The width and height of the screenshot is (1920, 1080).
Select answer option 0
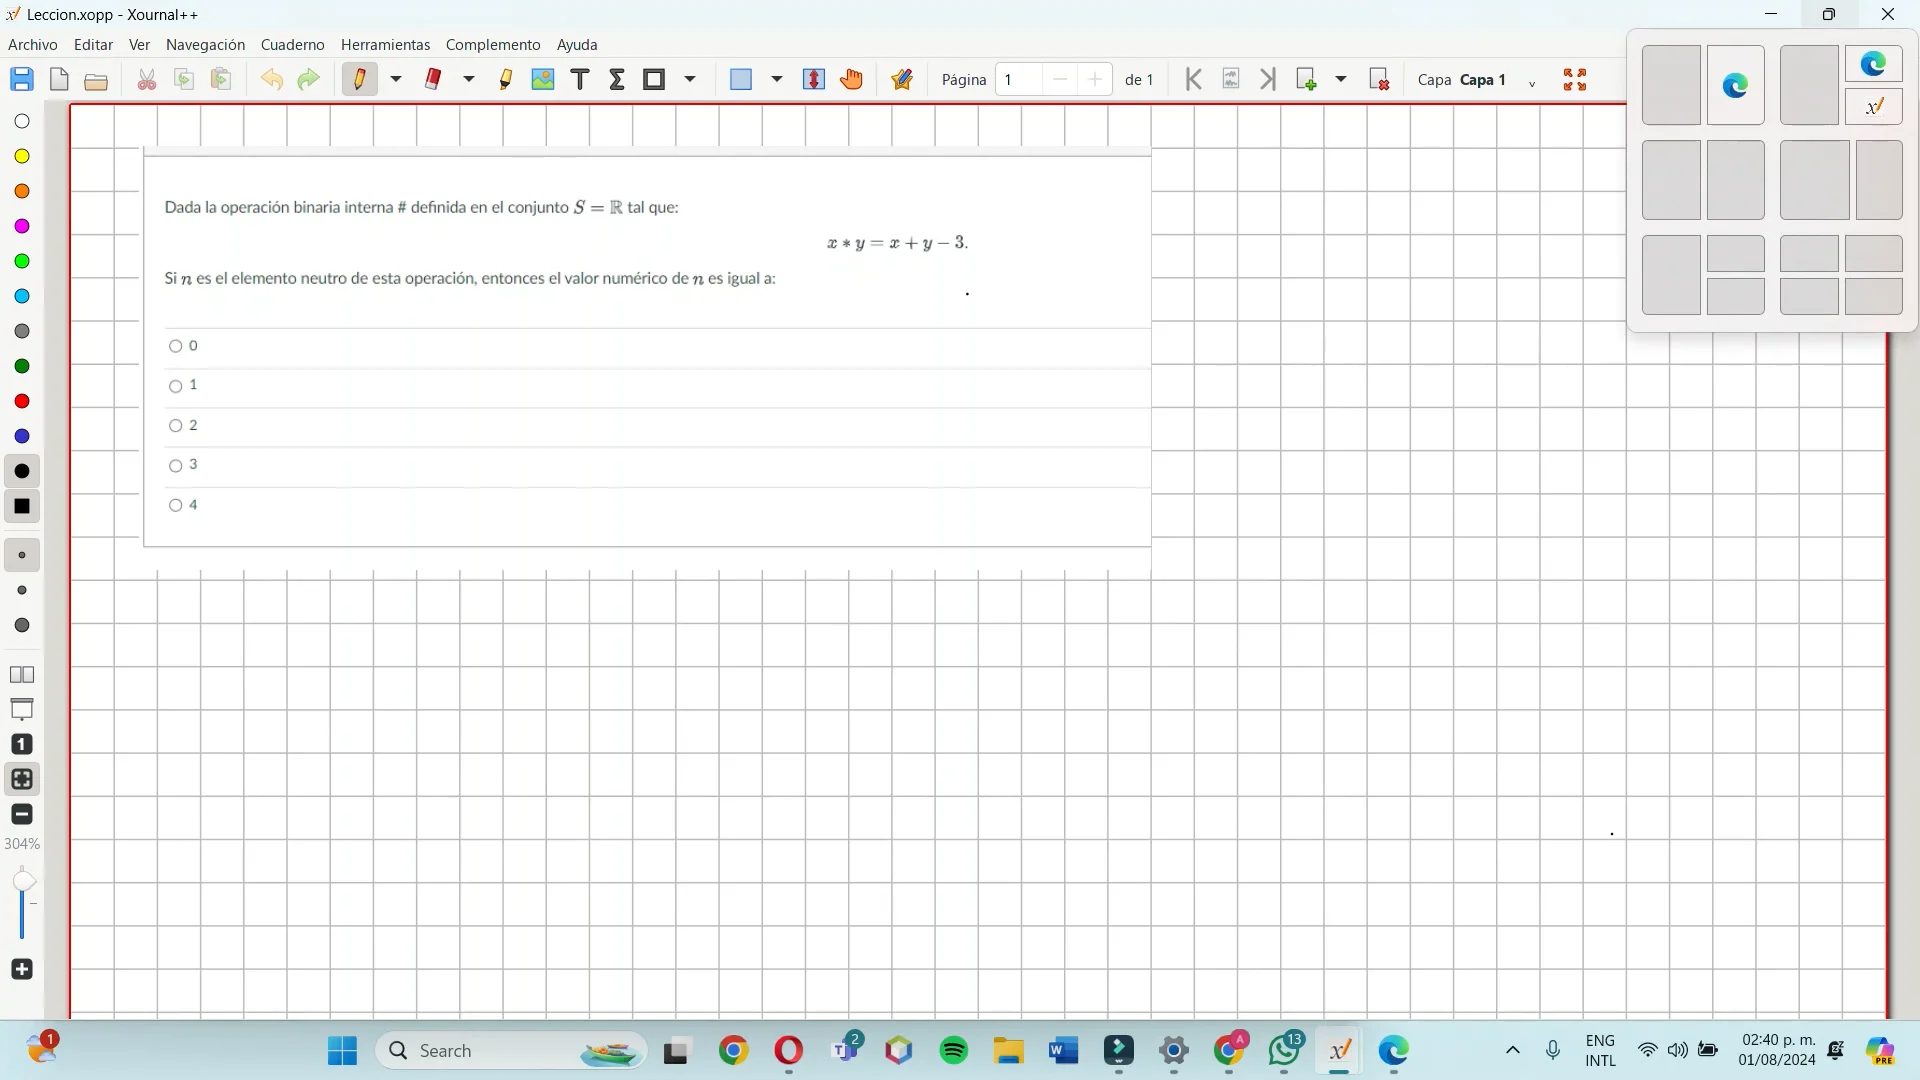point(175,346)
